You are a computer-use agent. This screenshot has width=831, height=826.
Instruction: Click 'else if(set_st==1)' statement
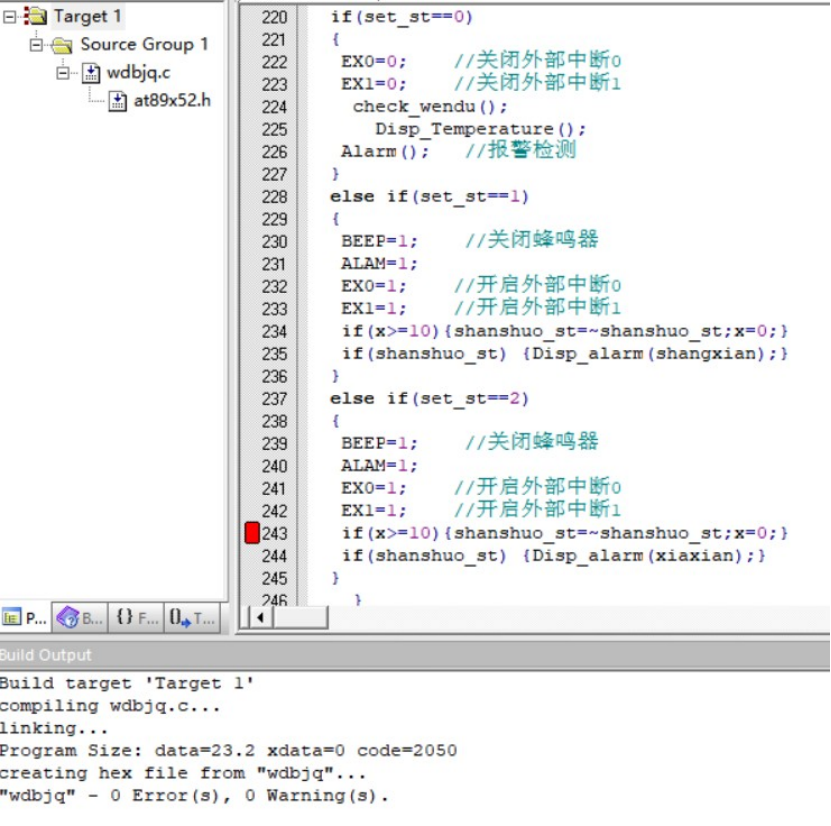(x=429, y=197)
